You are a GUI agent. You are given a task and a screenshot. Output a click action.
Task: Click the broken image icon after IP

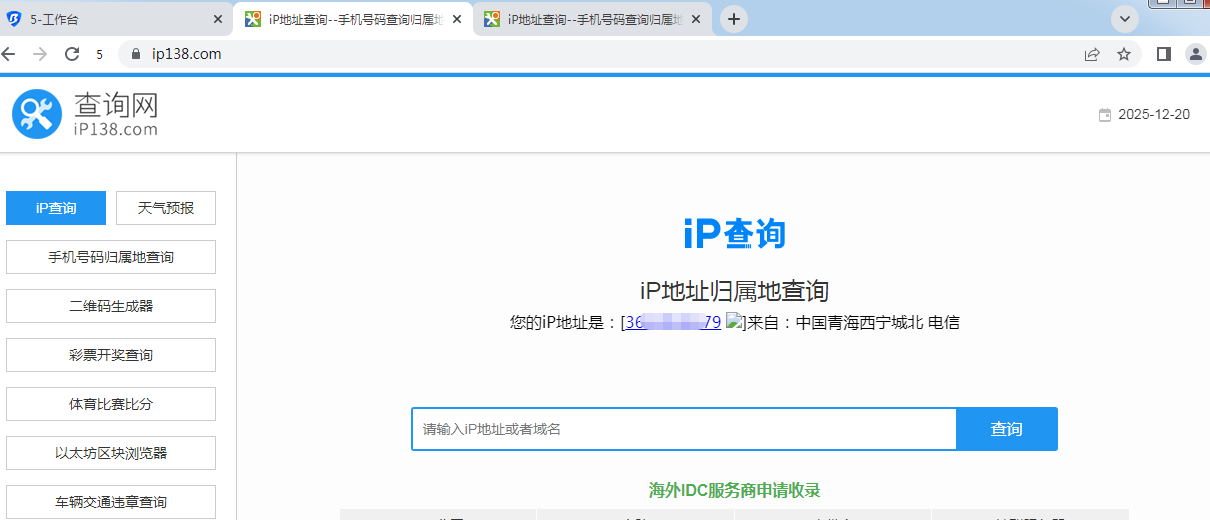733,322
